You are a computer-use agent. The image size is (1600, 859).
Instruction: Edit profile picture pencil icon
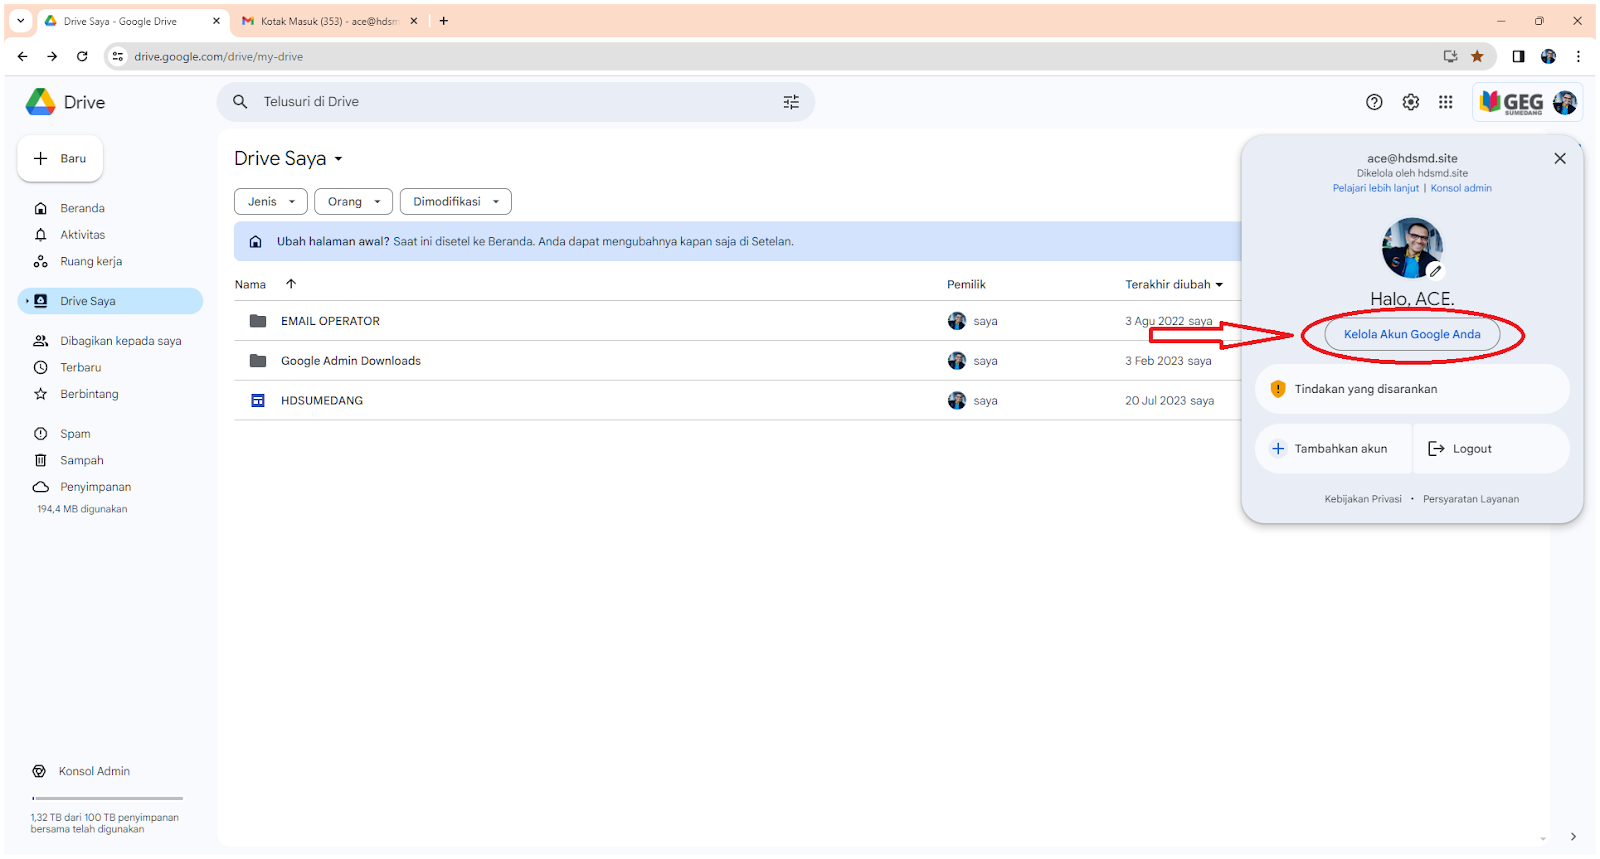coord(1435,271)
